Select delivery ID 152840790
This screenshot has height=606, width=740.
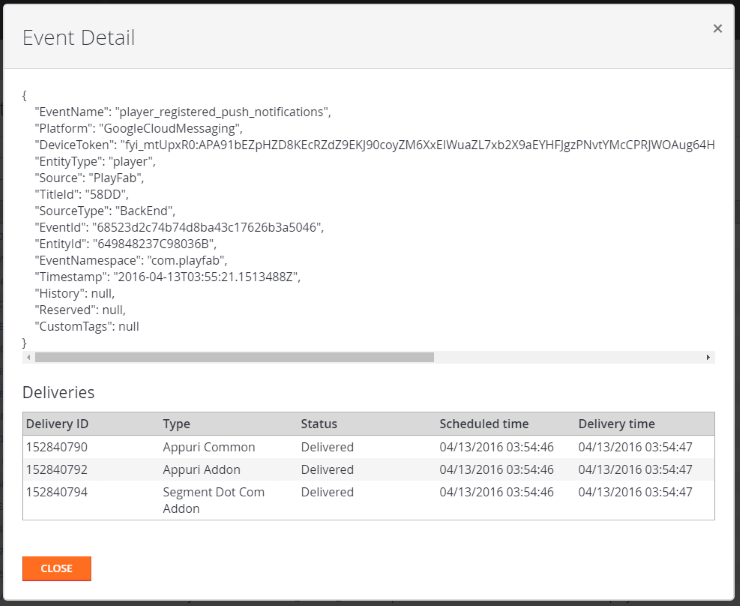click(x=57, y=447)
